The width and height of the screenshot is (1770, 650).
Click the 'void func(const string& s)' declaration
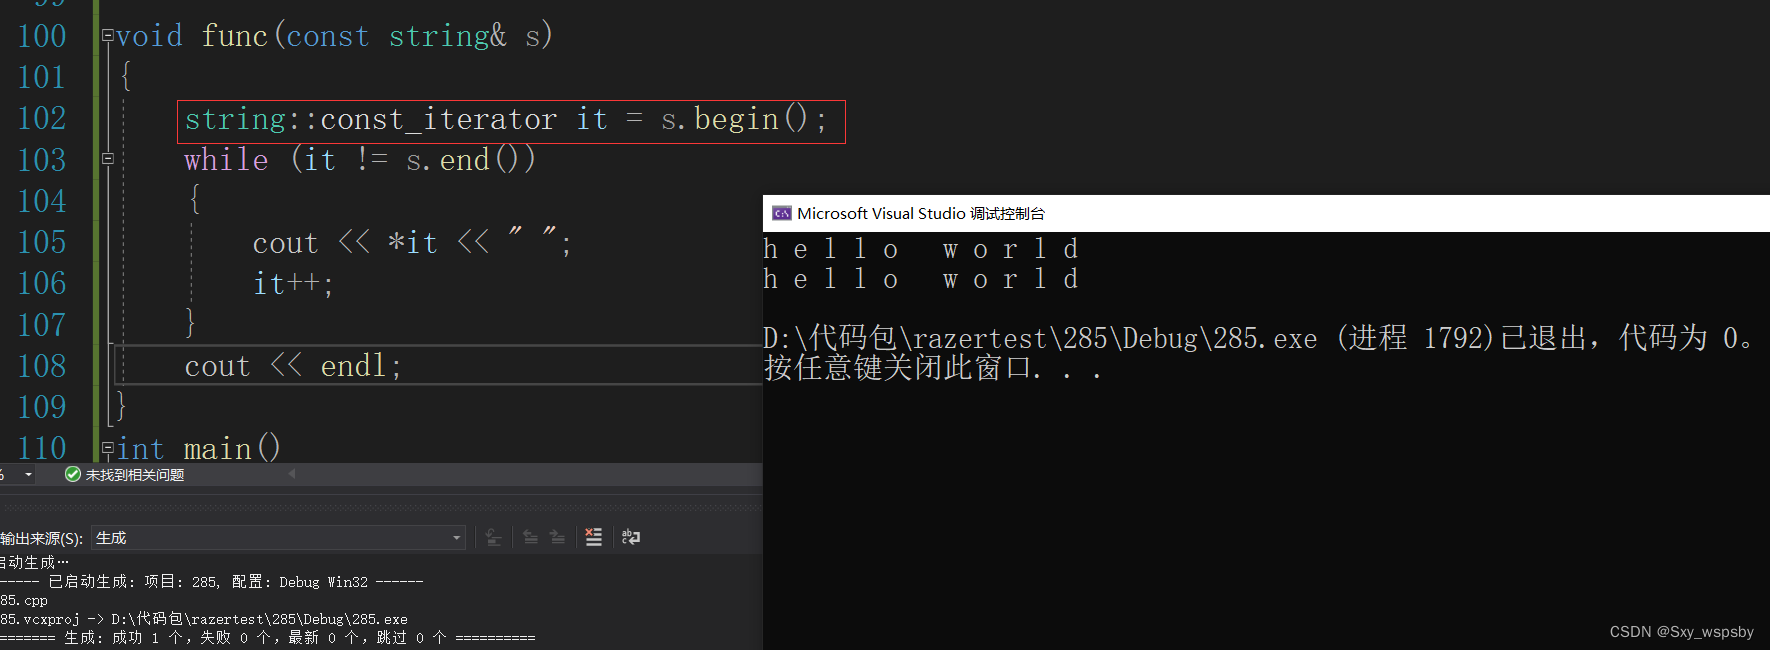pos(334,36)
